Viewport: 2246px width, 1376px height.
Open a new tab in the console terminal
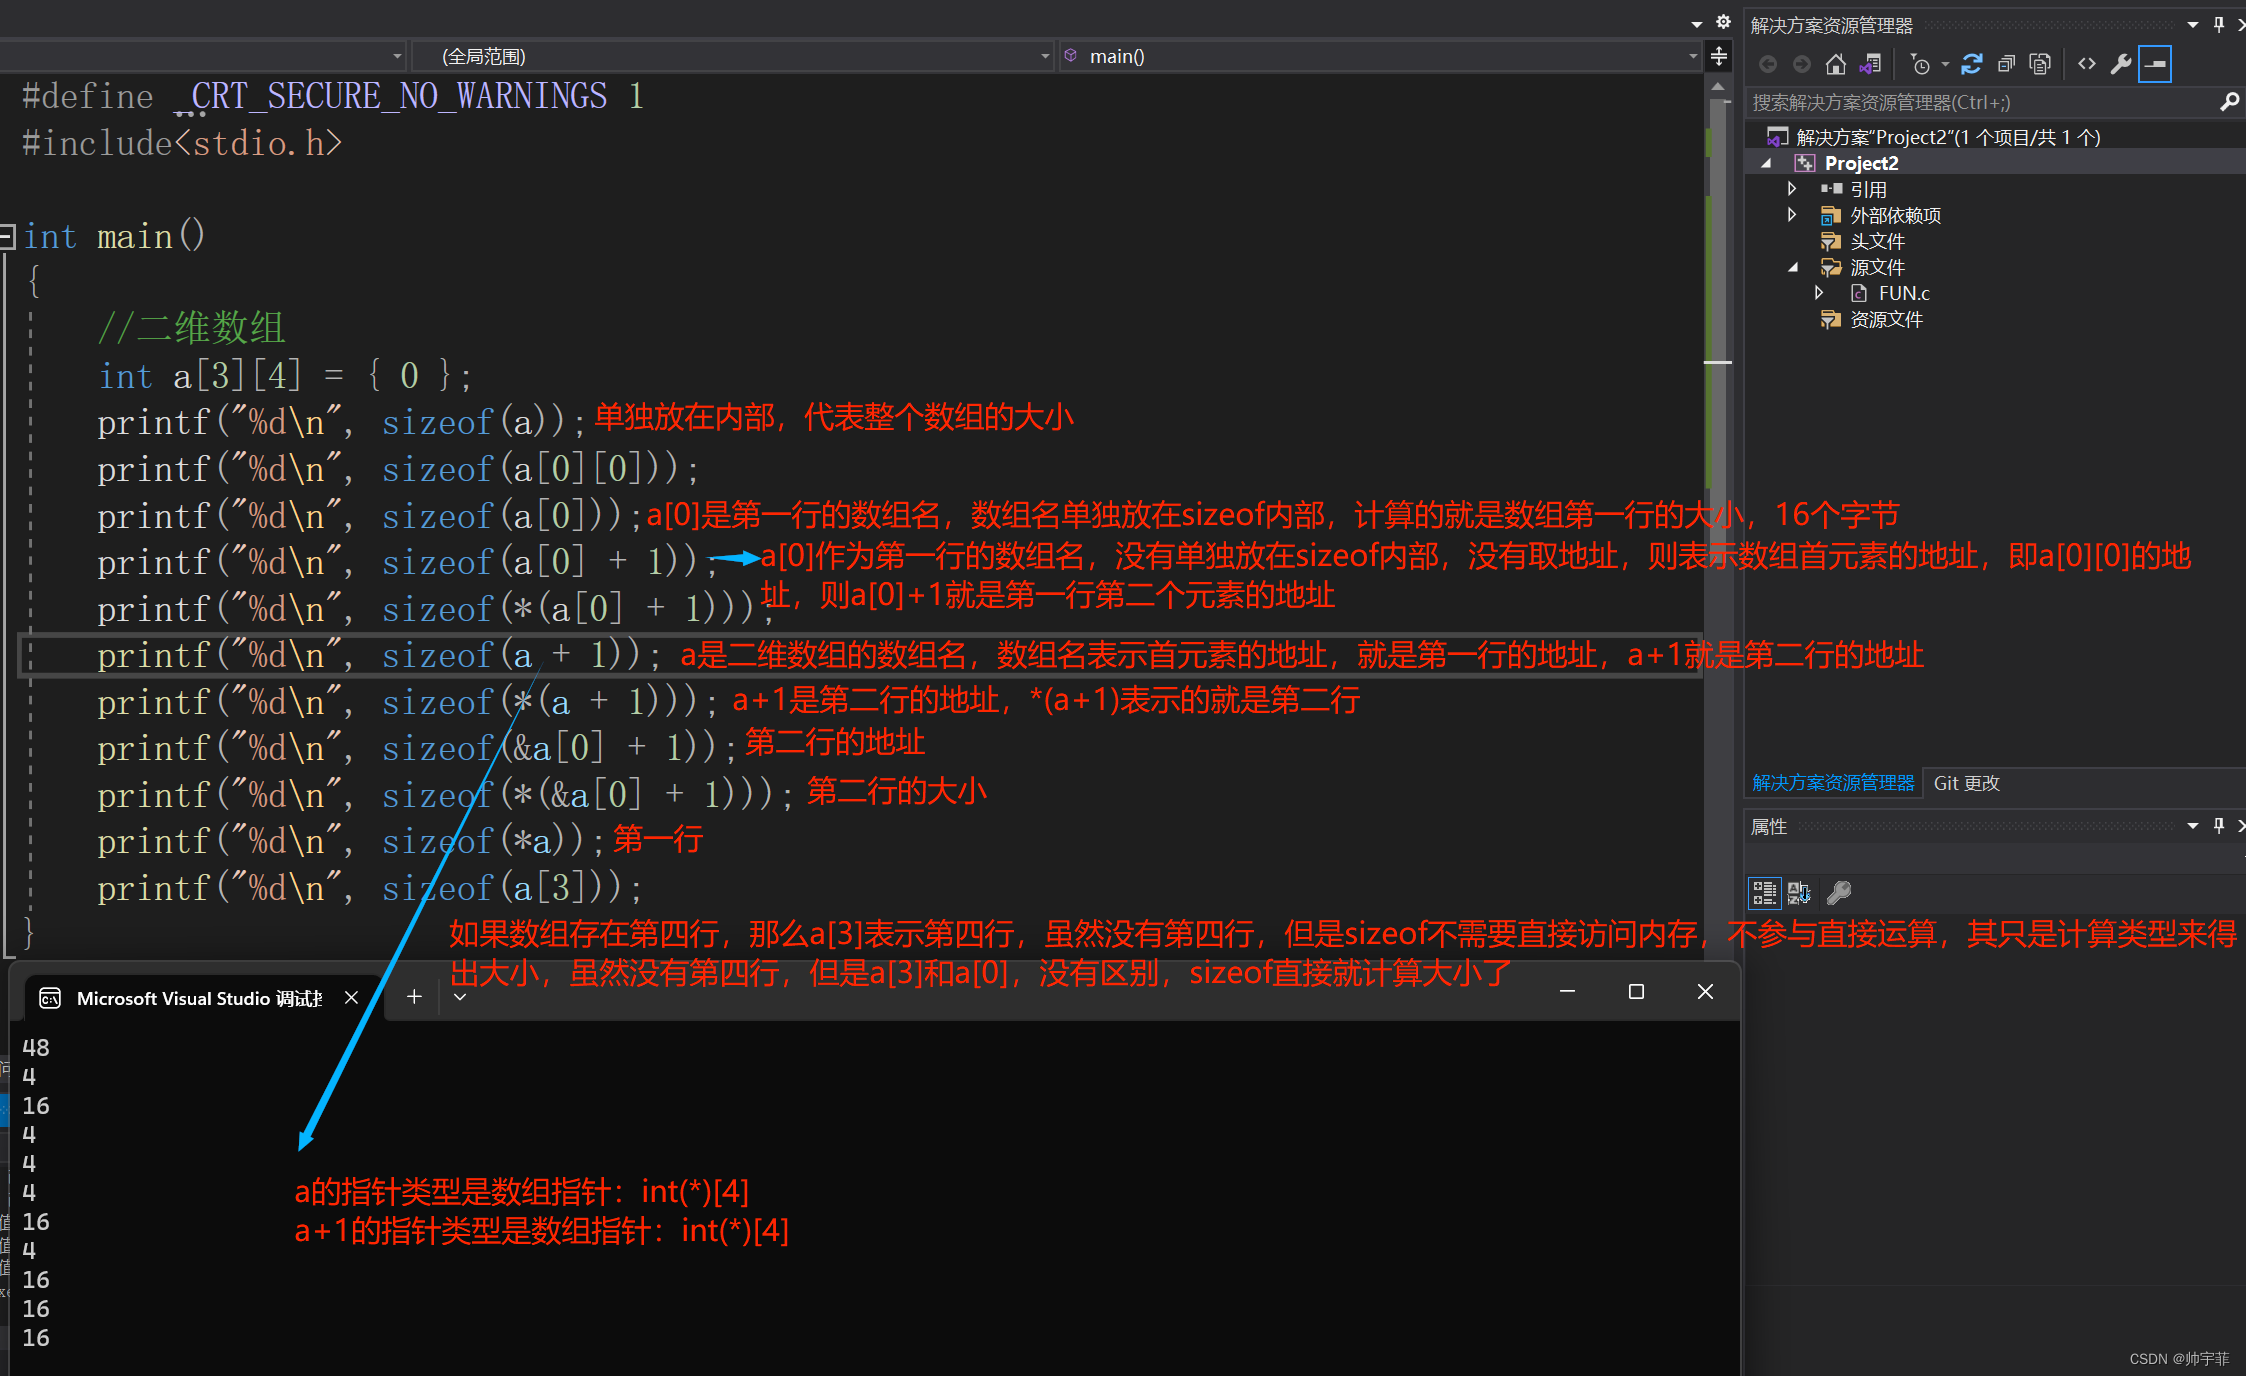click(x=414, y=996)
